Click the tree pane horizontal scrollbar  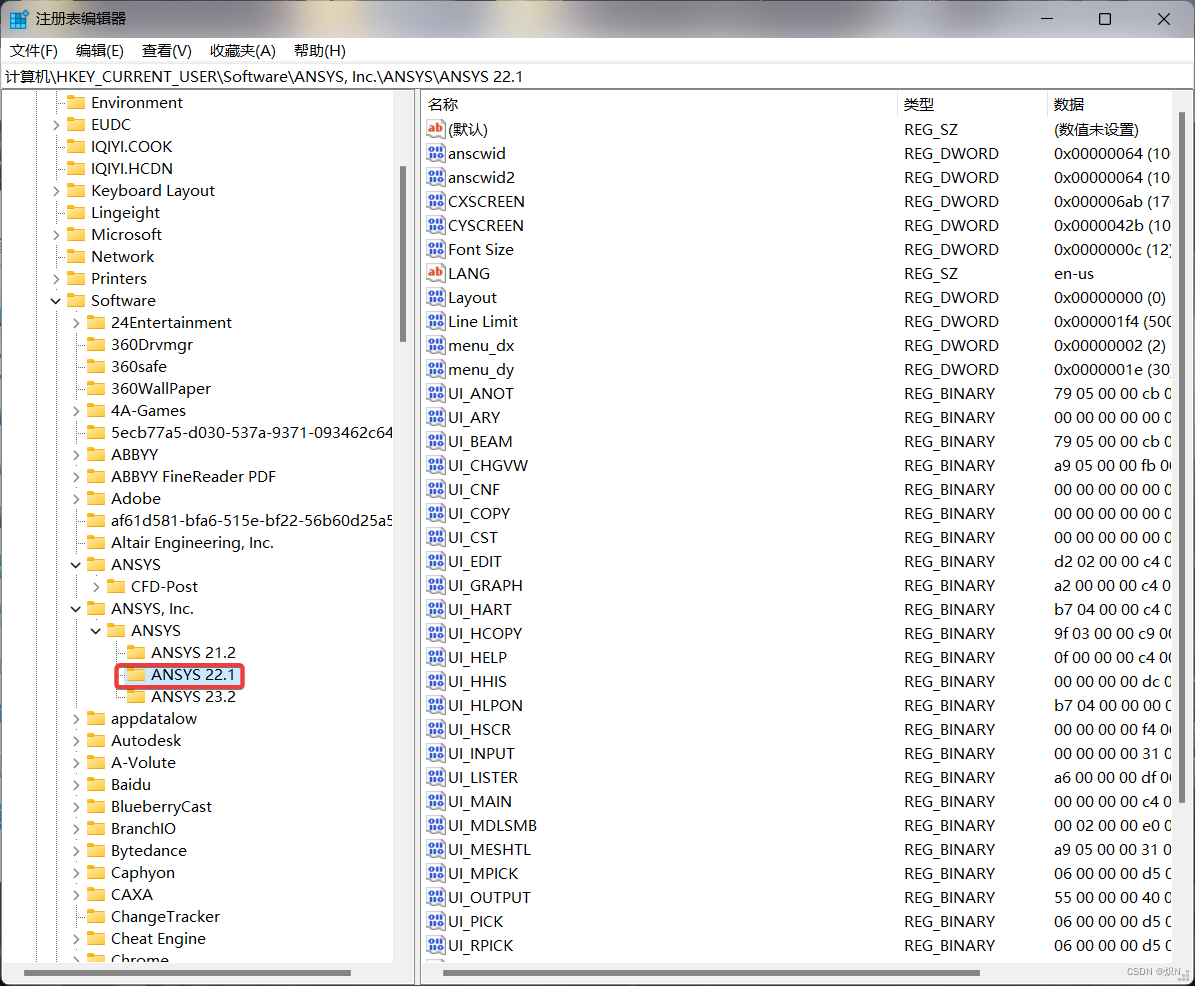click(x=187, y=972)
